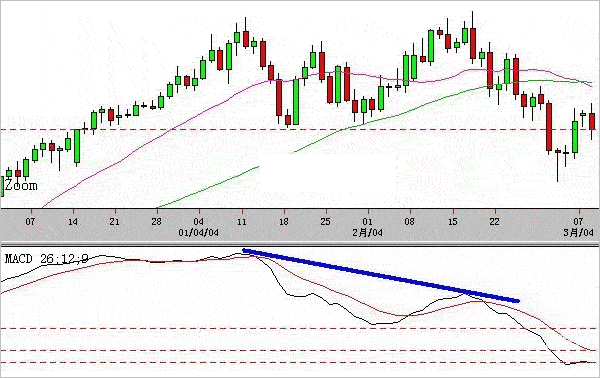Select the 28 date marker
Viewport: 600px width, 378px height.
click(x=156, y=222)
